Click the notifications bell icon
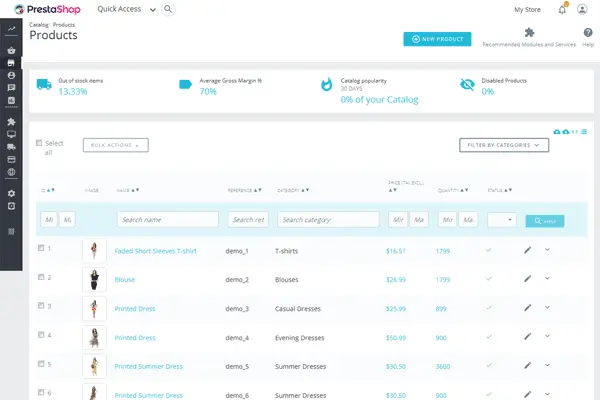Screen dimensions: 600x400 [562, 9]
